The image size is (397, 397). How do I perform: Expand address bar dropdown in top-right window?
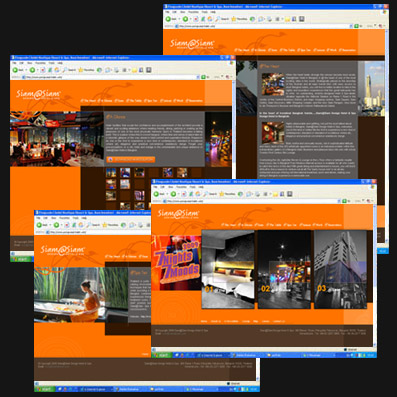351,26
